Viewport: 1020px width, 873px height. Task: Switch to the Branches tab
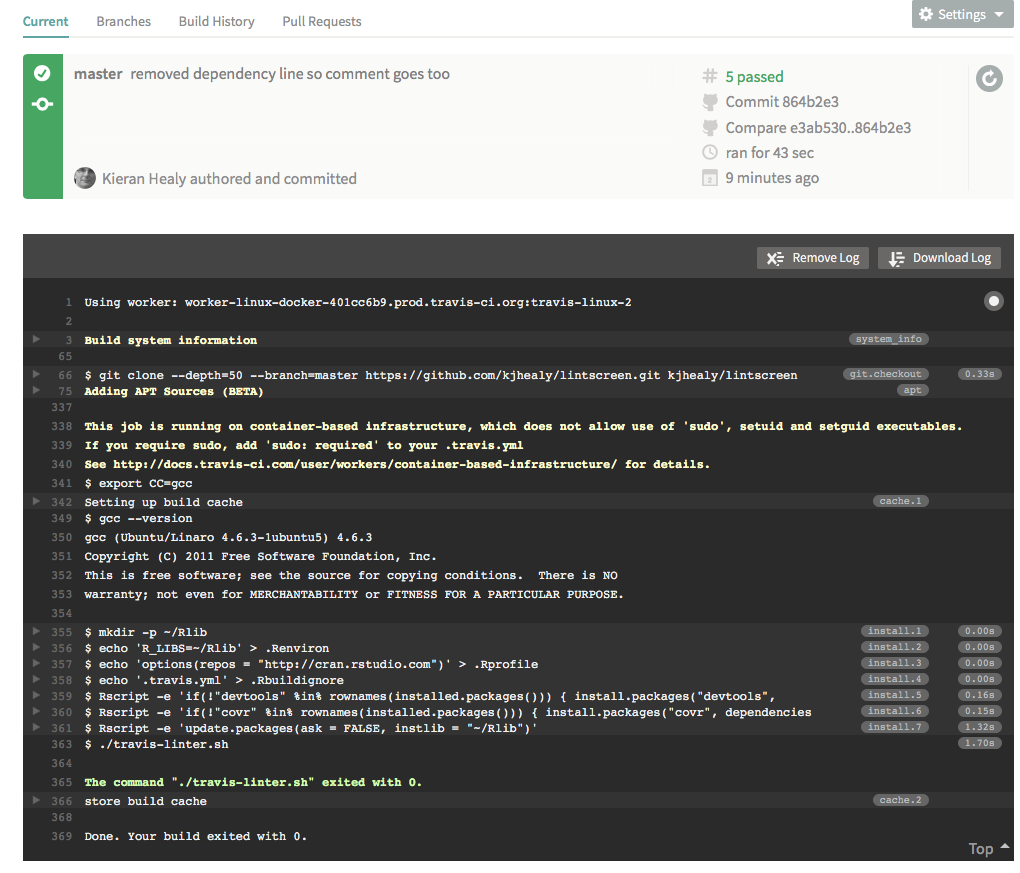click(123, 21)
